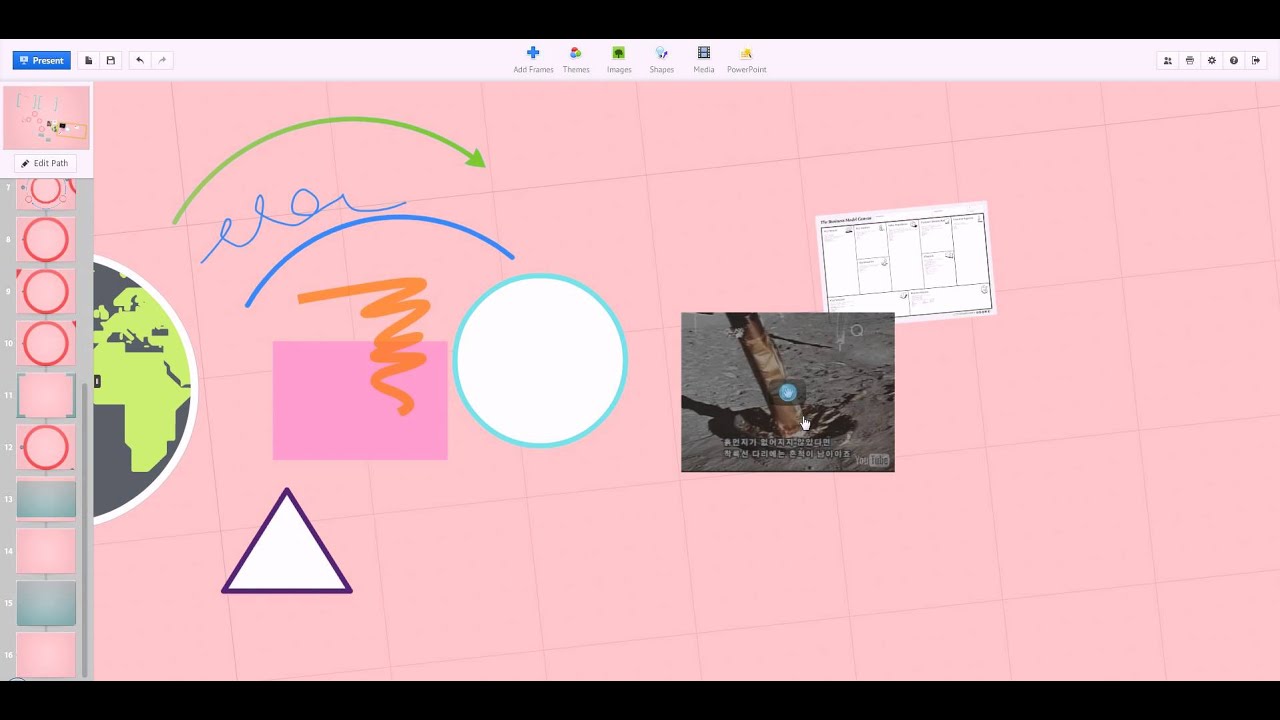
Task: Click the share with people icon
Action: click(1167, 60)
